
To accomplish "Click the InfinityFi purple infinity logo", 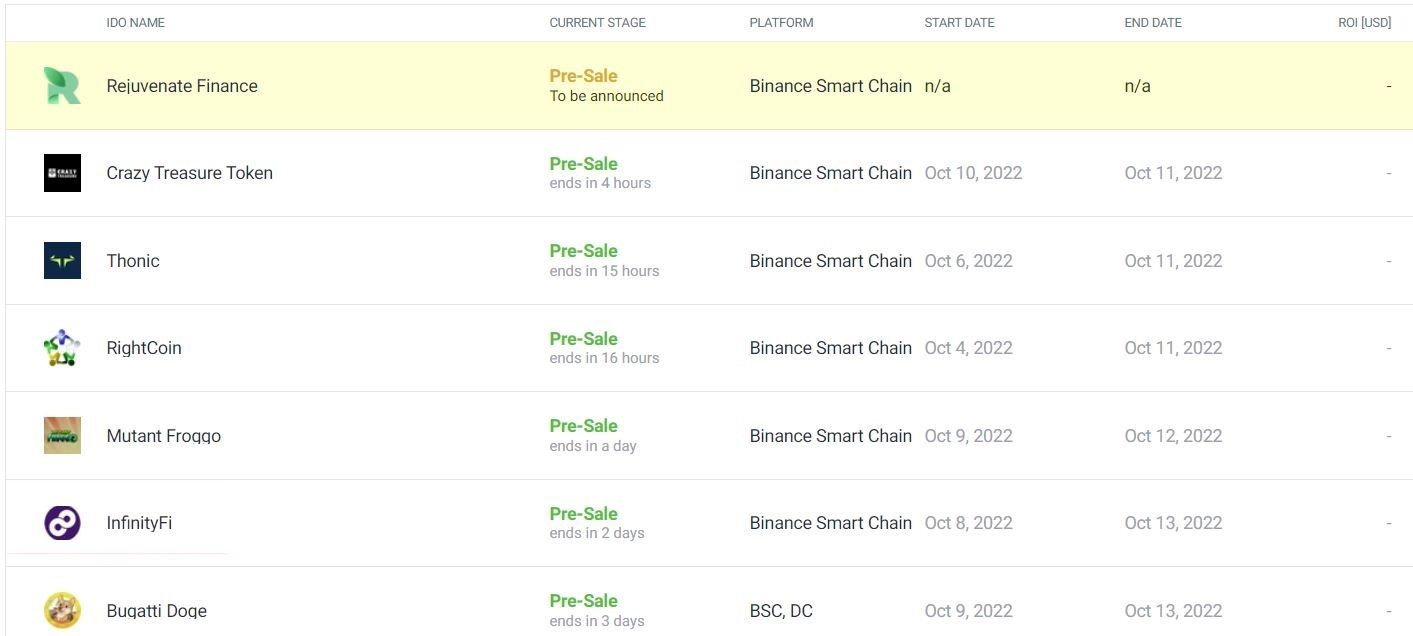I will coord(62,523).
